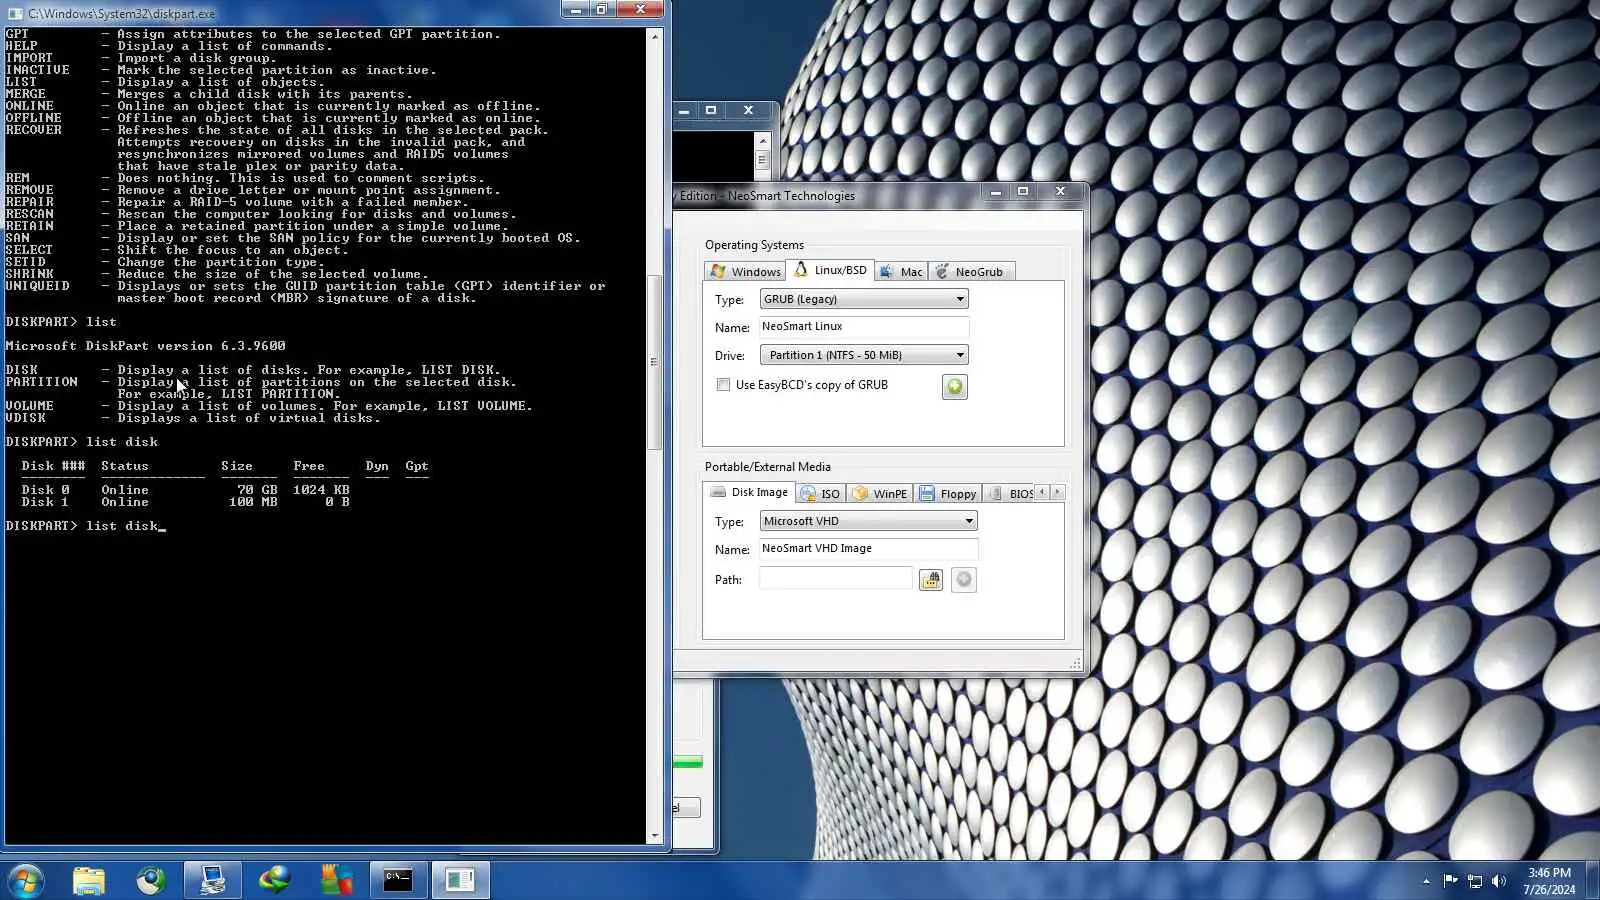
Task: Maximize the diskpart window
Action: [601, 10]
